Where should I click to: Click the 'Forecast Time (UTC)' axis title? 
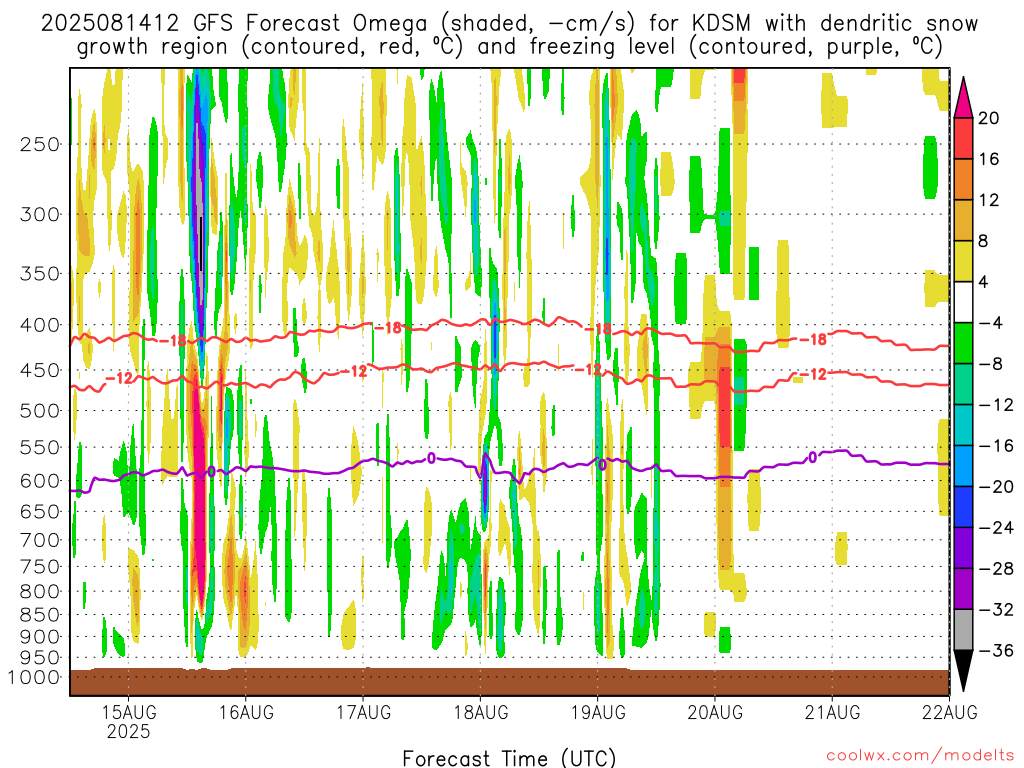point(509,758)
